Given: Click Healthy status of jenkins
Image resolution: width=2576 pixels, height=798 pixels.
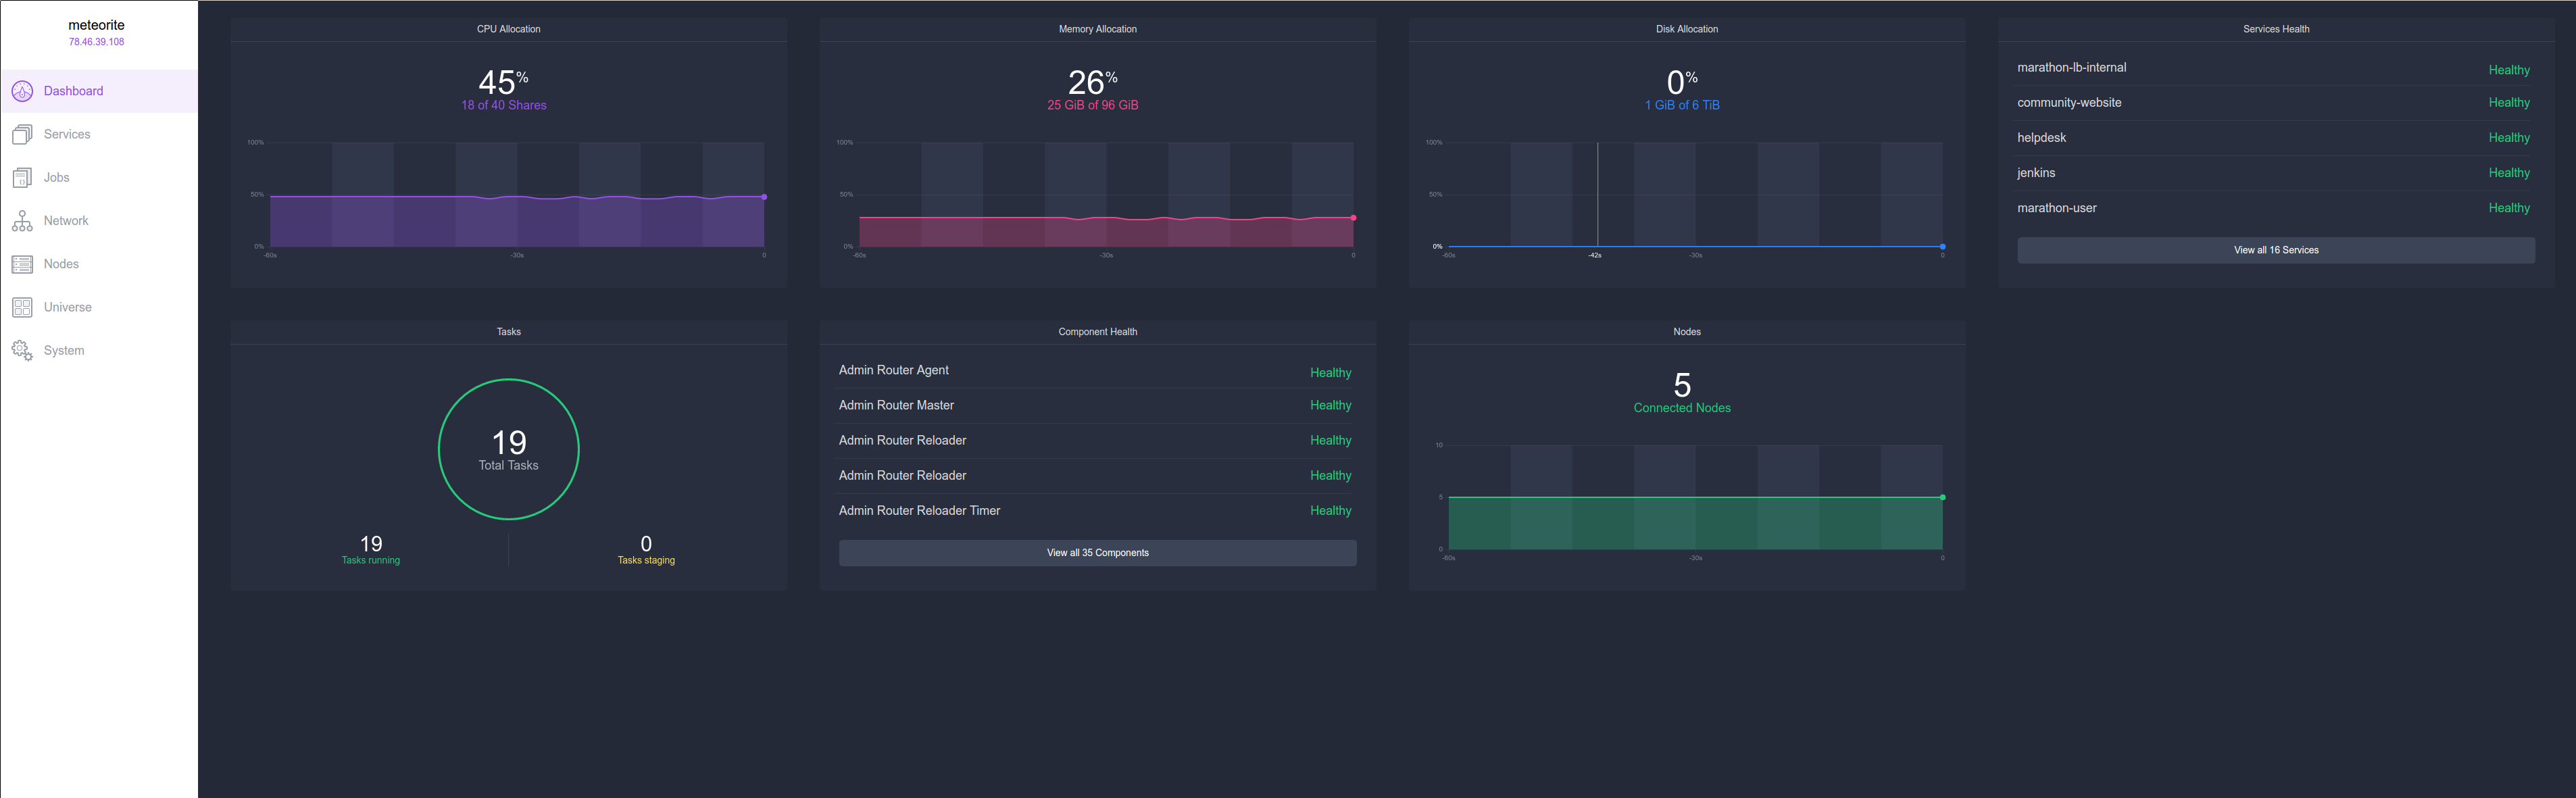Looking at the screenshot, I should 2509,173.
